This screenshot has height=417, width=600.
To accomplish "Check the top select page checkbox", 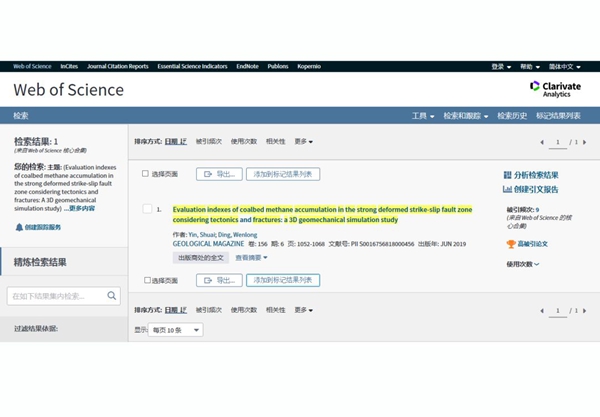I will point(146,174).
